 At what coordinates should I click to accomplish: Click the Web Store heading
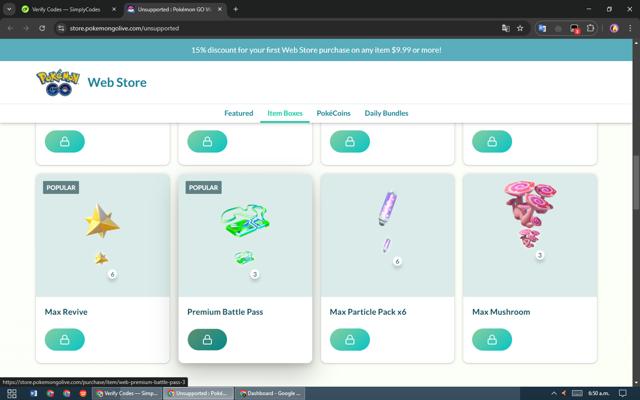click(x=117, y=82)
